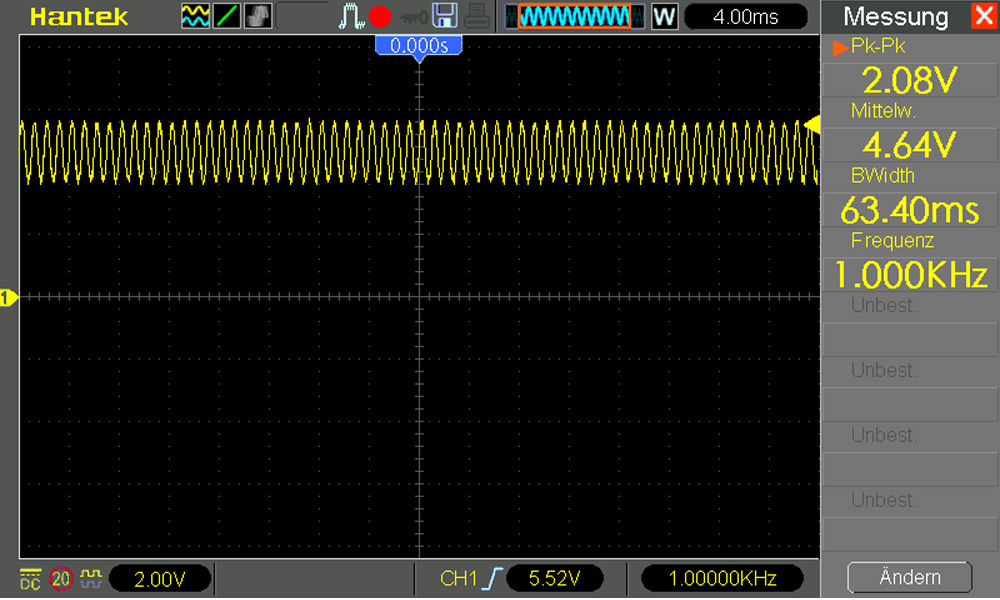Viewport: 1000px width, 600px height.
Task: Click the printer icon in top bar
Action: (476, 16)
